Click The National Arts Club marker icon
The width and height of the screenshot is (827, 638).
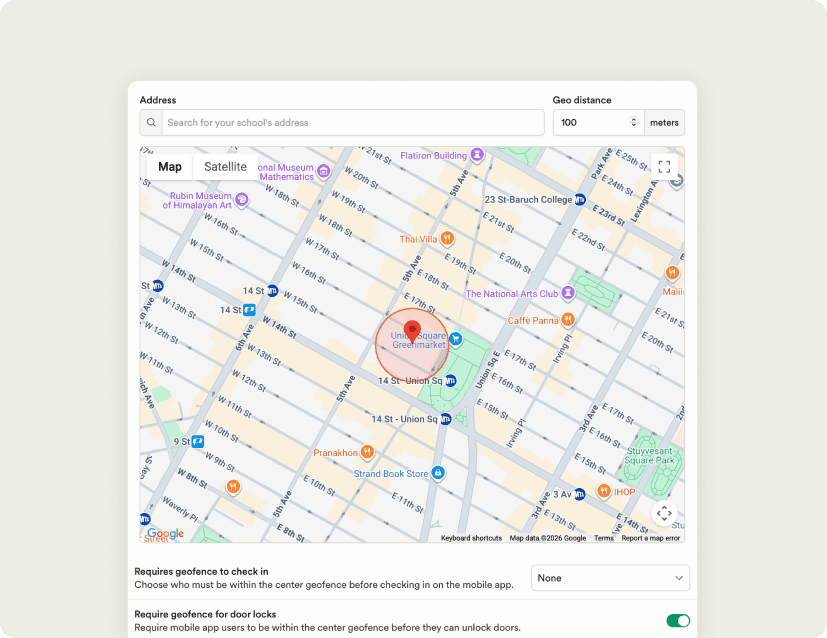point(568,292)
